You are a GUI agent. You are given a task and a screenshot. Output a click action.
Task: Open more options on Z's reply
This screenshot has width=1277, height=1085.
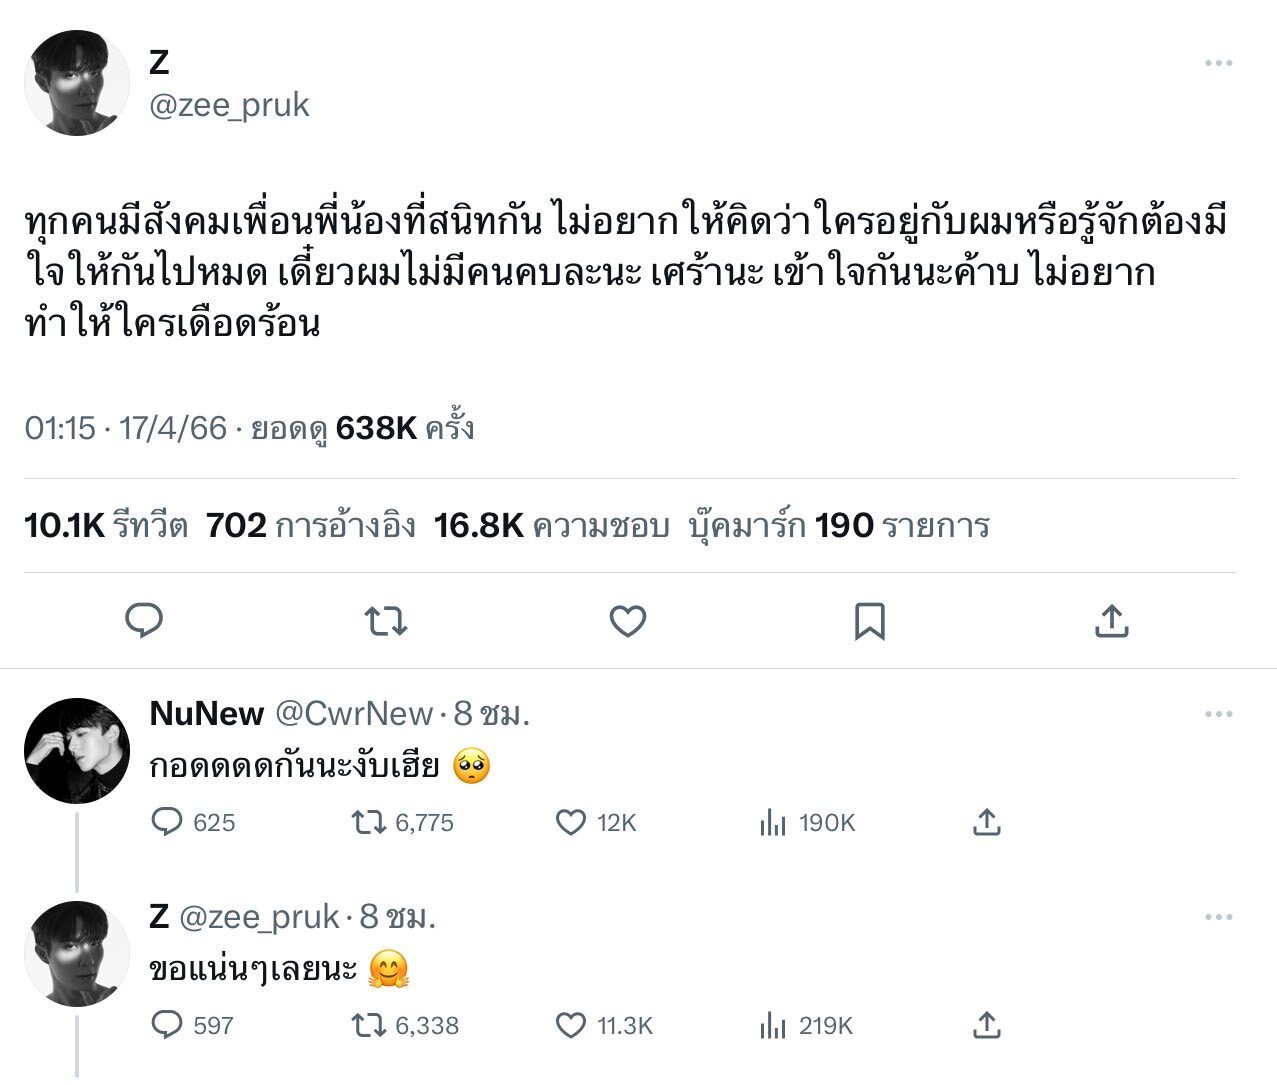pyautogui.click(x=1218, y=917)
